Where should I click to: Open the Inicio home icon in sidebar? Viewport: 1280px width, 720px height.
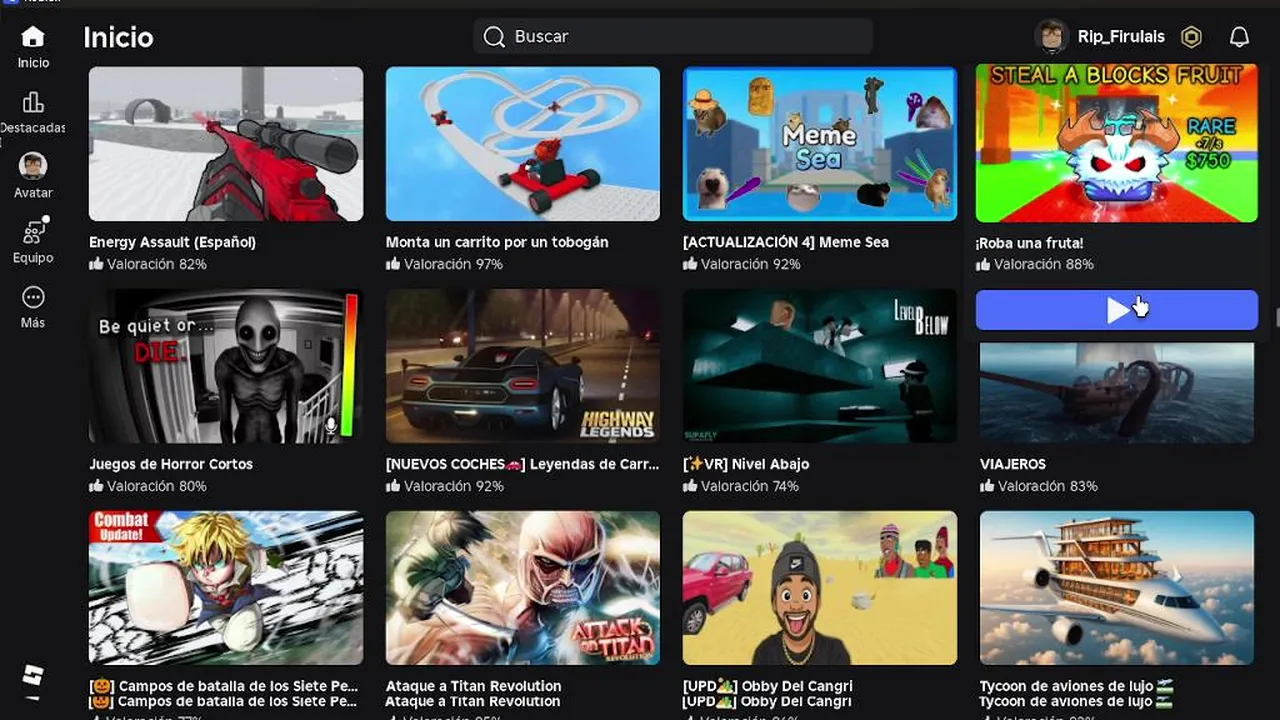pyautogui.click(x=33, y=38)
